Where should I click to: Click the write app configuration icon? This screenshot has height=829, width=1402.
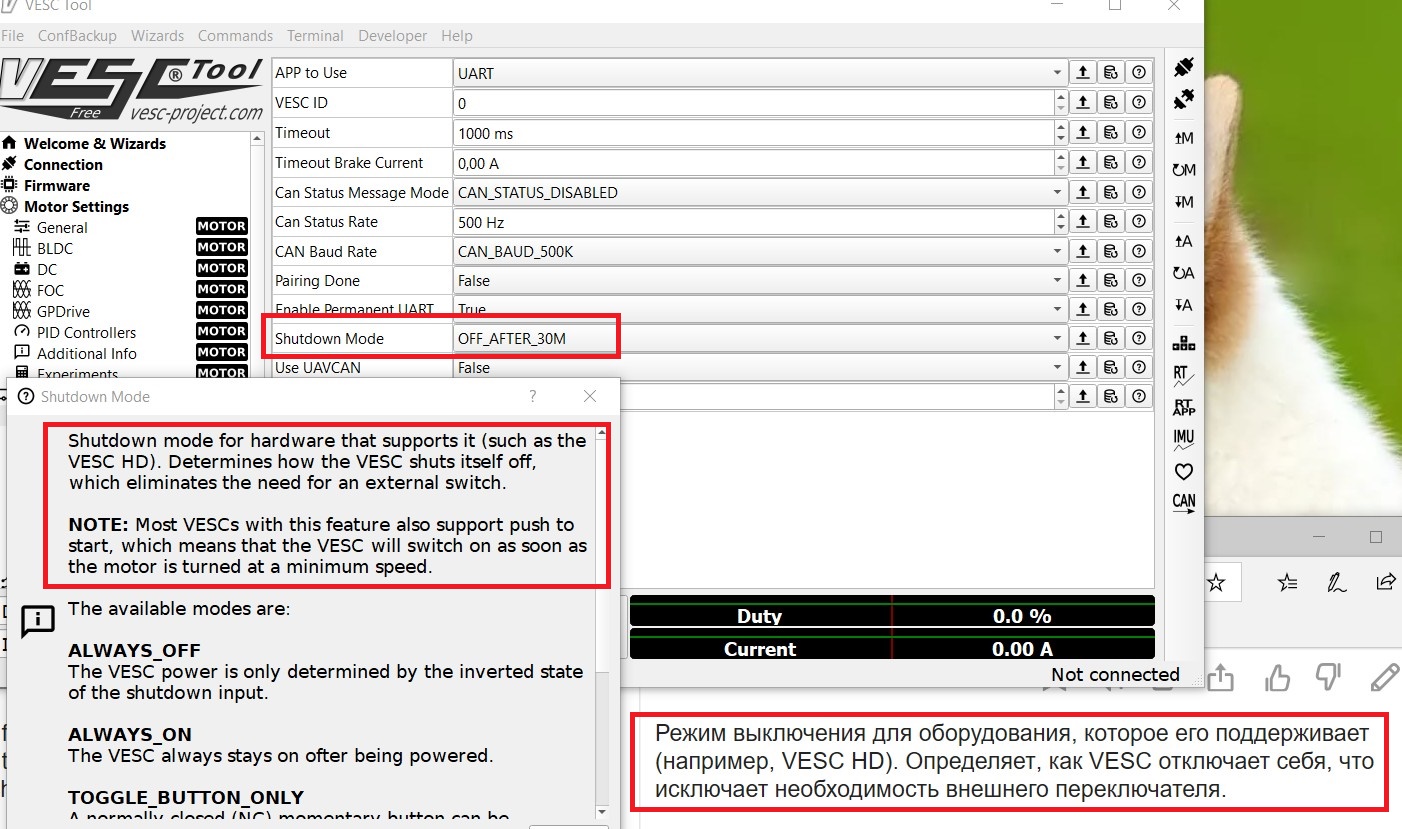pyautogui.click(x=1184, y=305)
